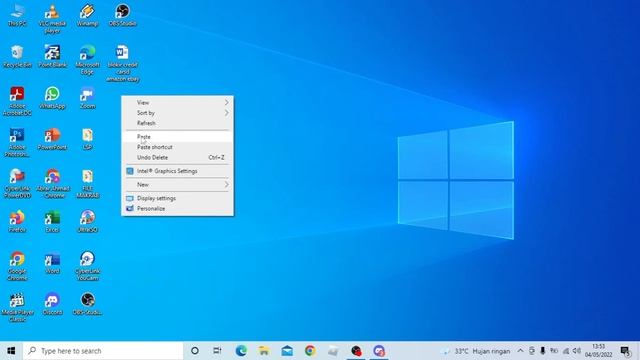Launch Edge from the taskbar
This screenshot has width=640, height=360.
241,351
